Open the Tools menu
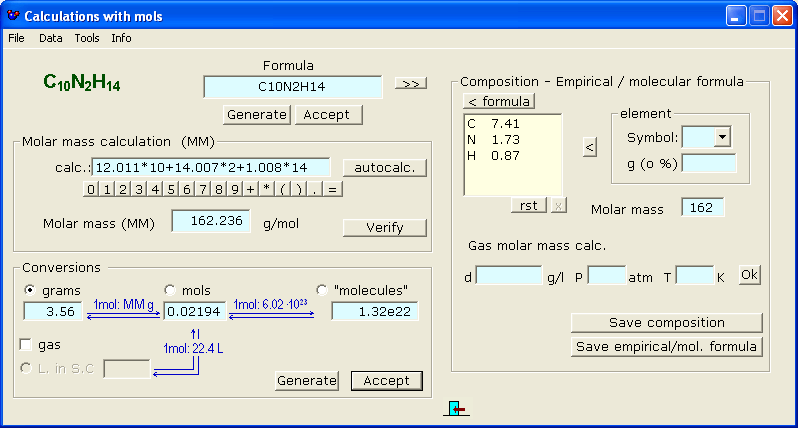Viewport: 798px width, 428px height. pyautogui.click(x=87, y=38)
